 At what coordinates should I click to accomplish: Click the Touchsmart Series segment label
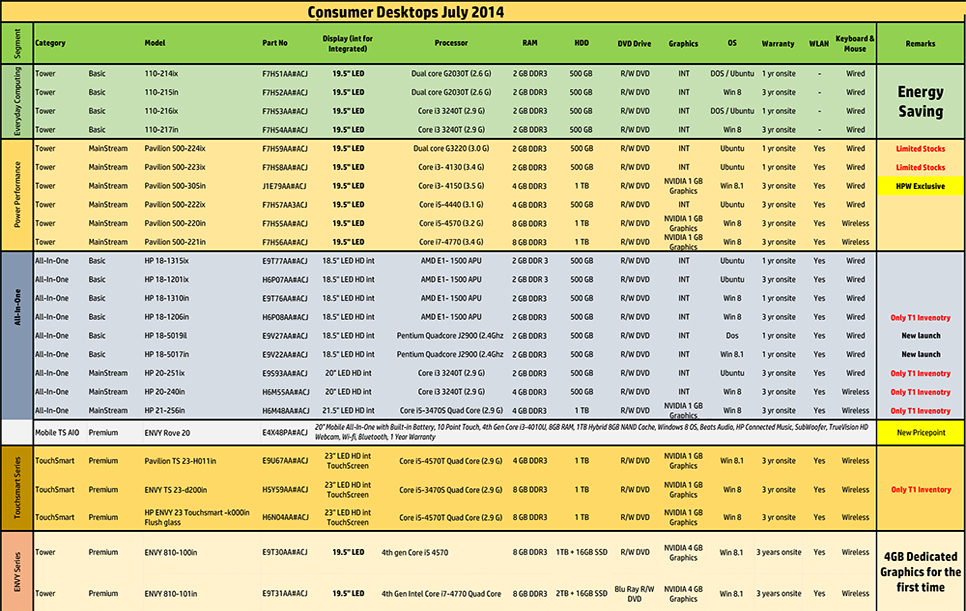pos(17,488)
